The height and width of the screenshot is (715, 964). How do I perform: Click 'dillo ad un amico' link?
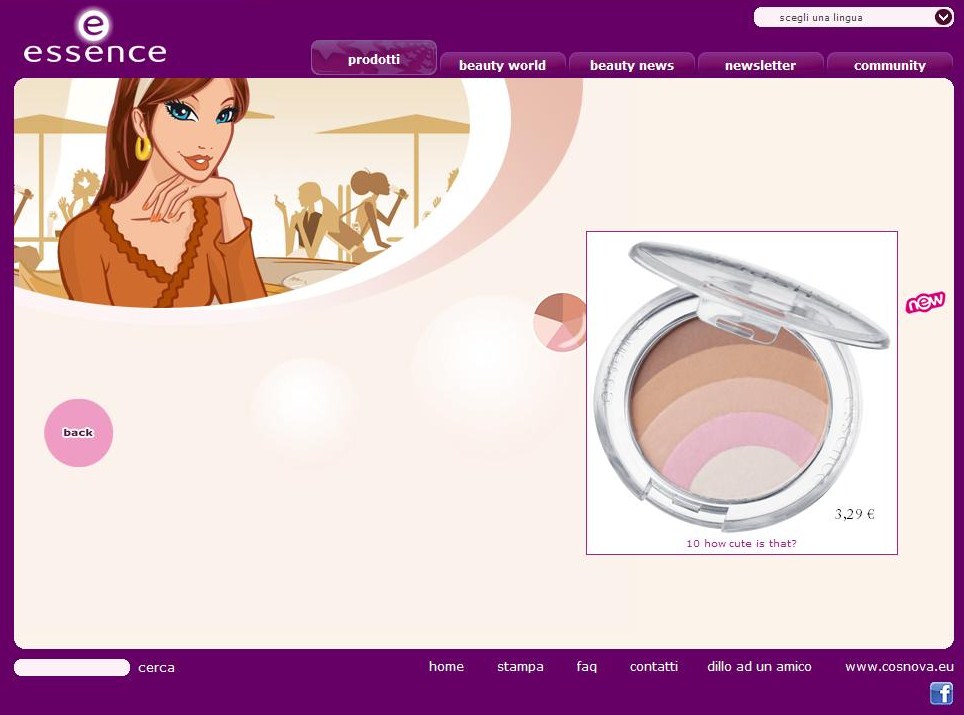tap(759, 666)
